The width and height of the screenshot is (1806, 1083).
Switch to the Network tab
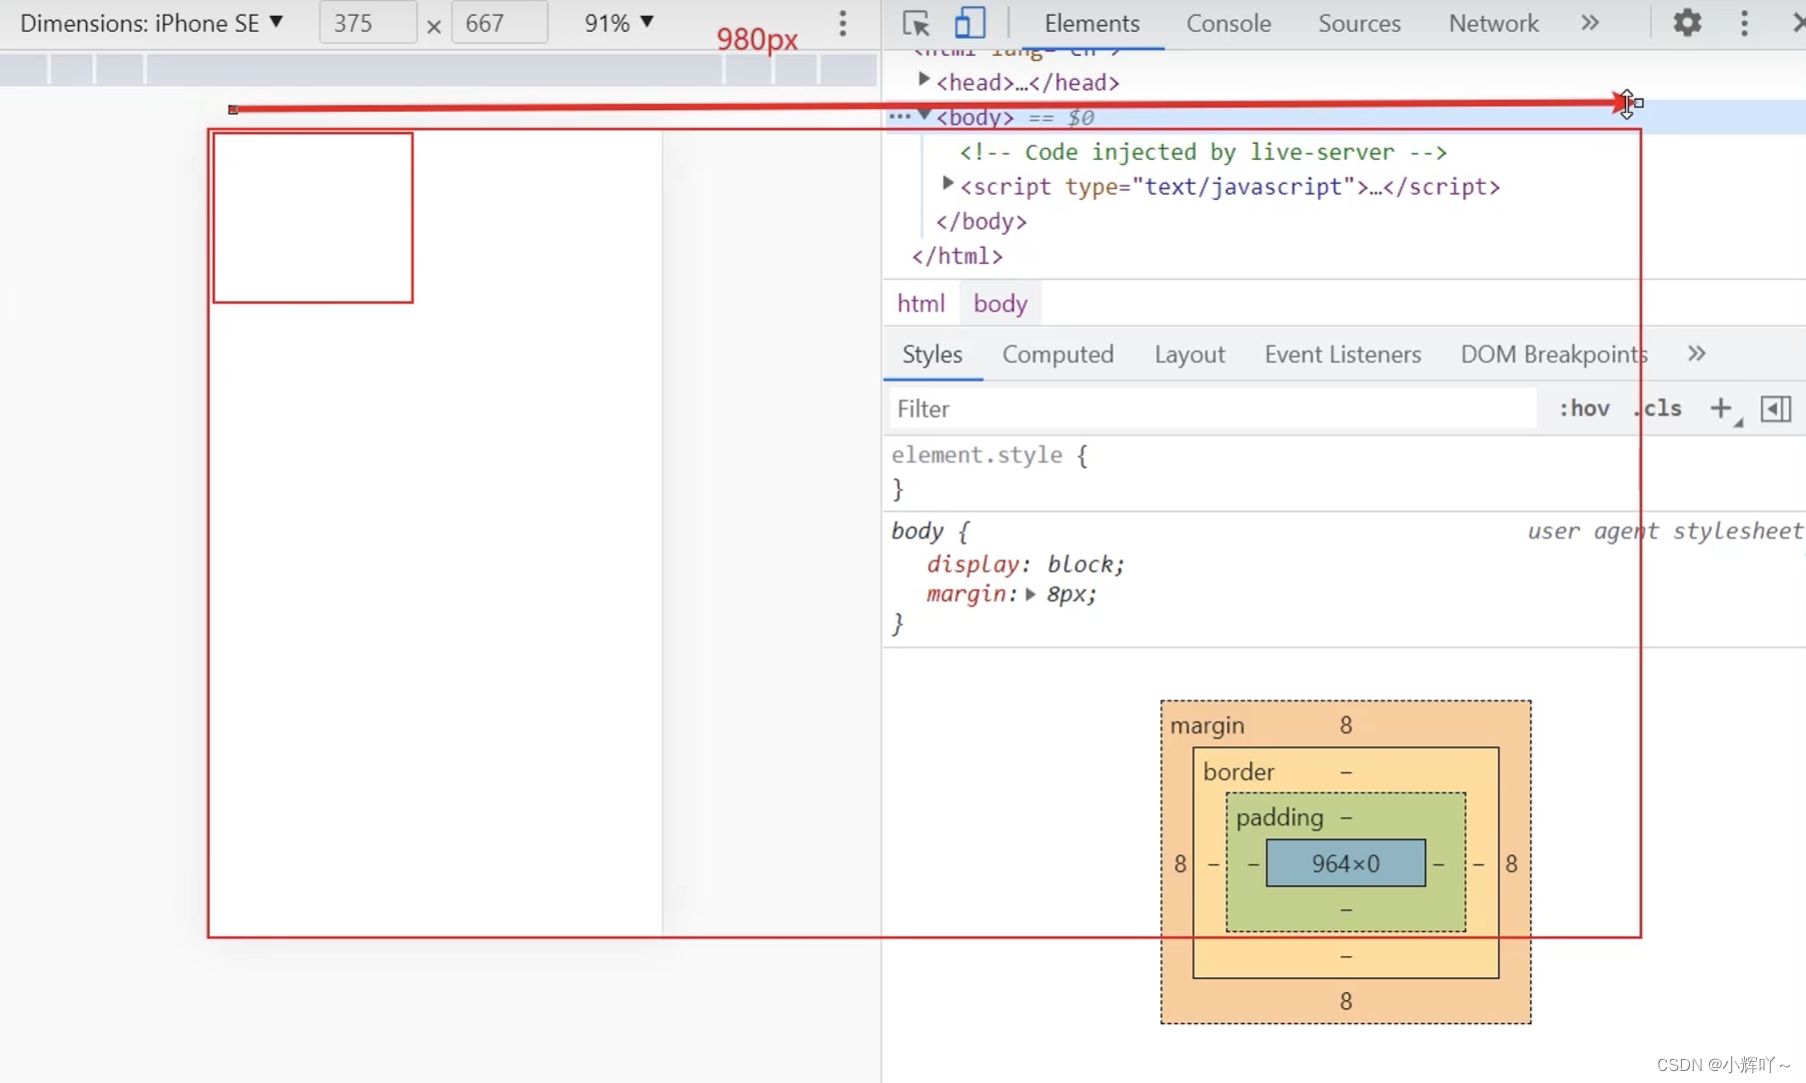click(x=1493, y=23)
